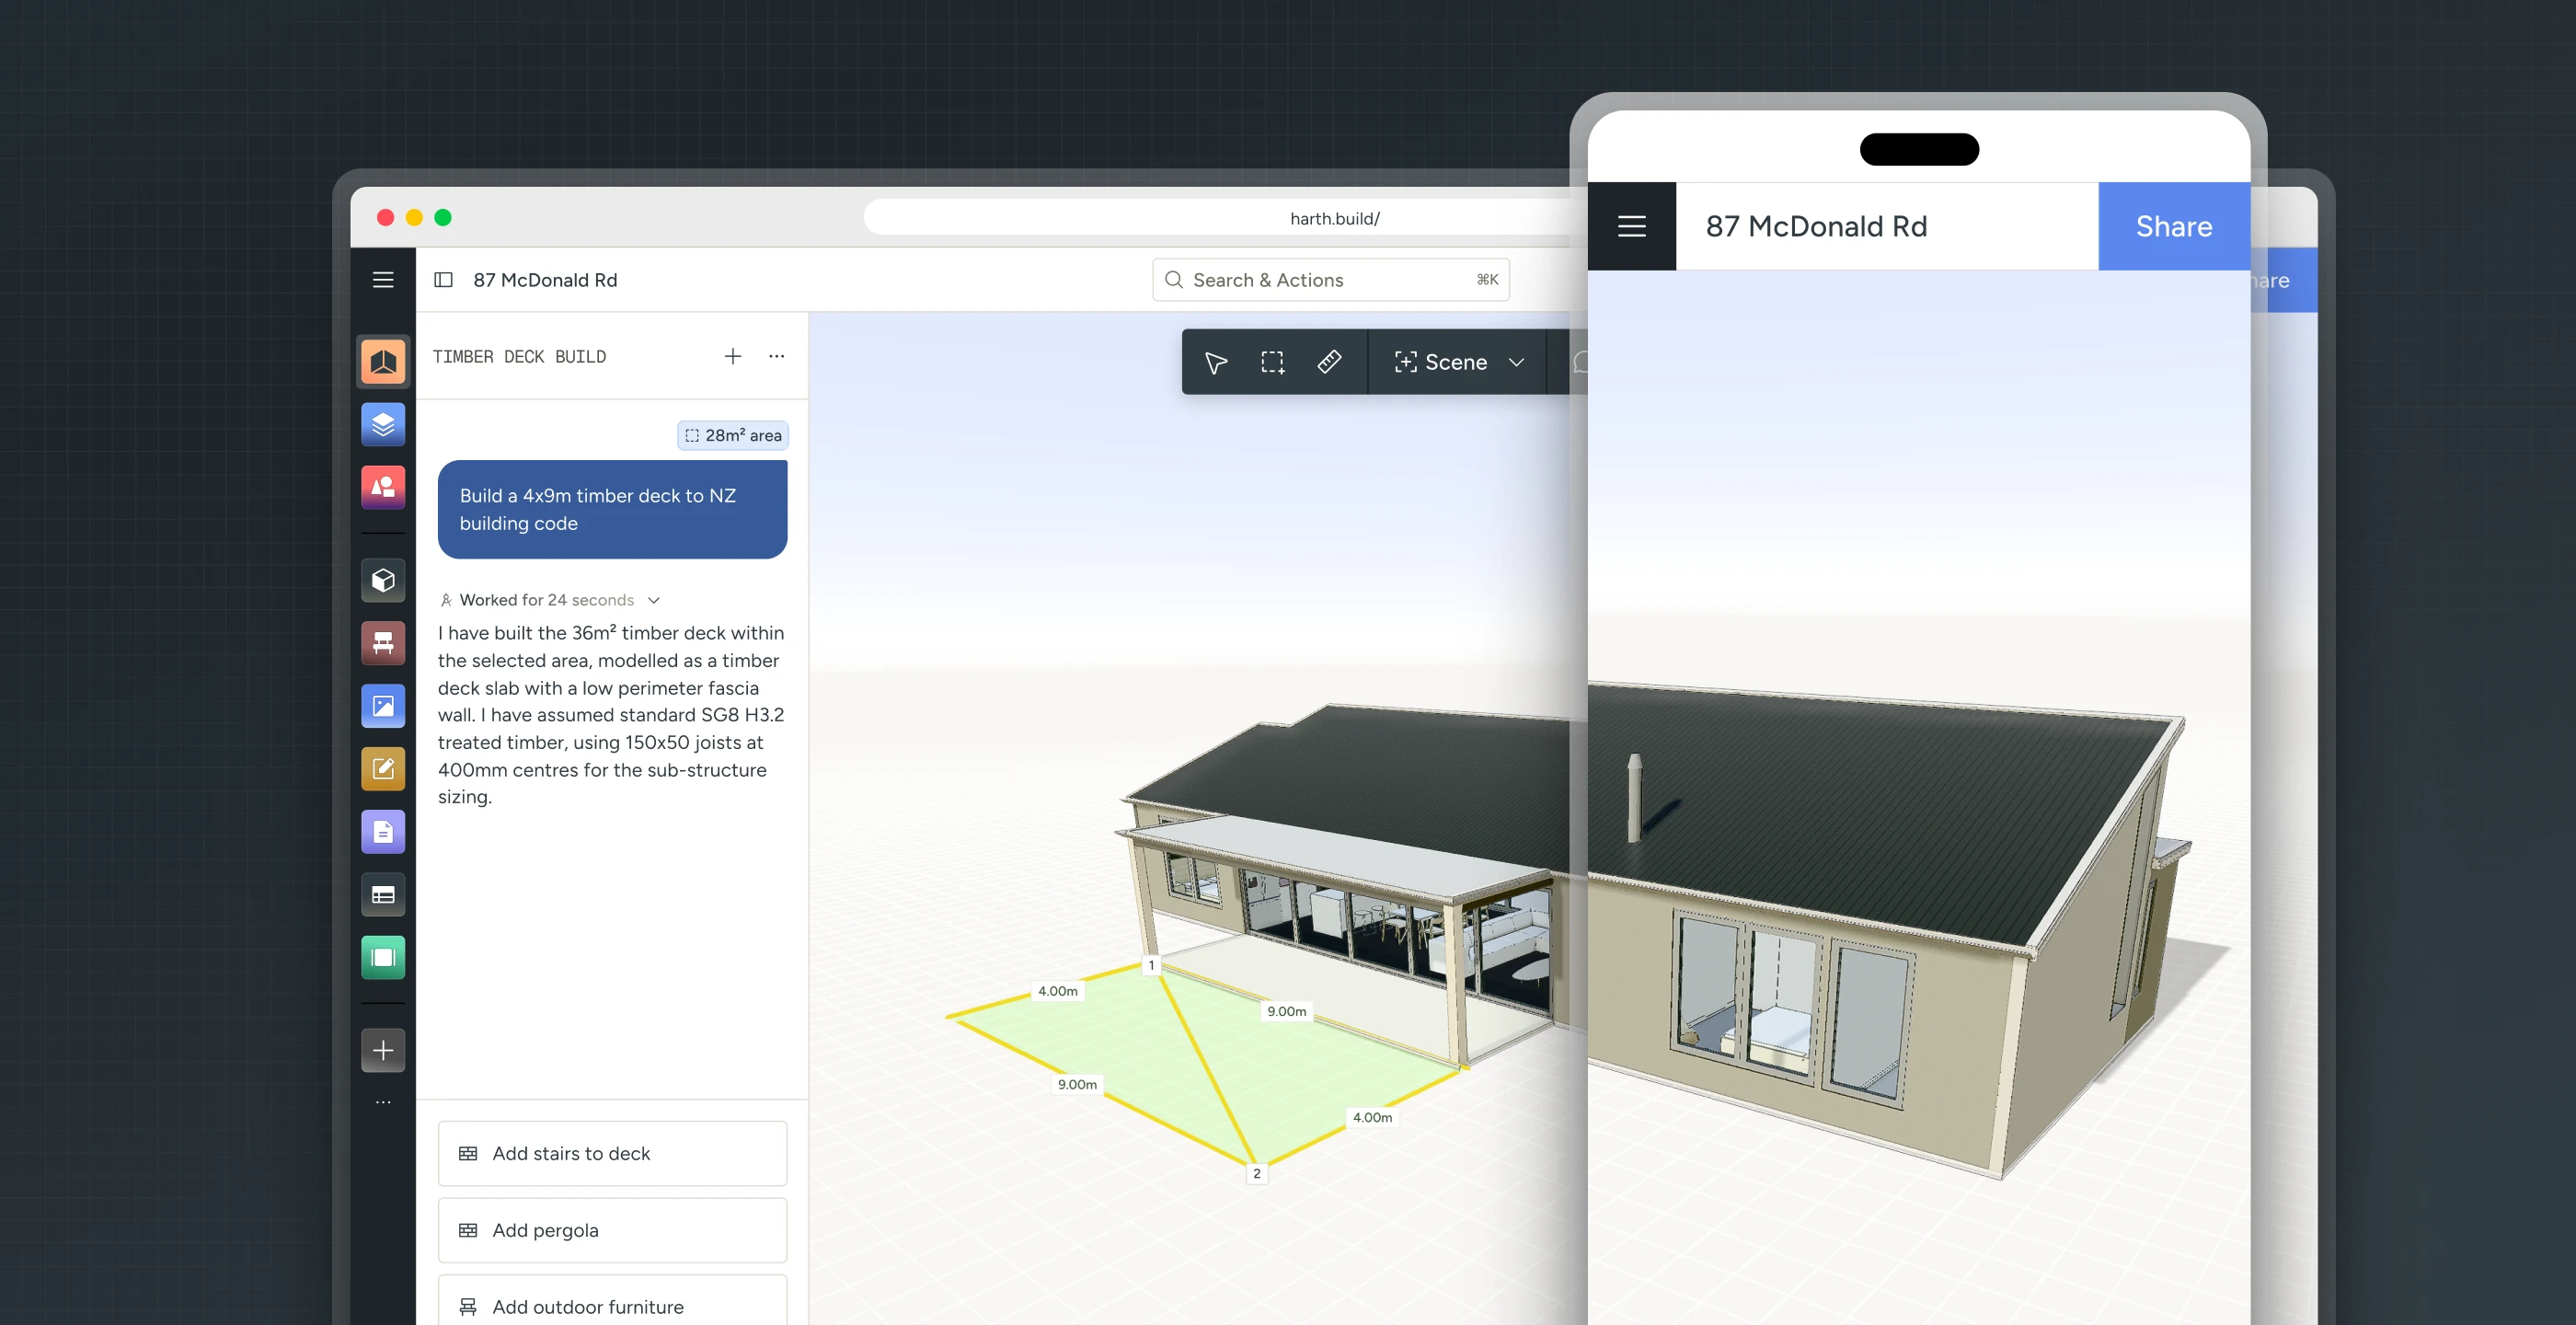This screenshot has width=2576, height=1325.
Task: Open the sidebar's three-dot overflow at bottom
Action: [383, 1102]
